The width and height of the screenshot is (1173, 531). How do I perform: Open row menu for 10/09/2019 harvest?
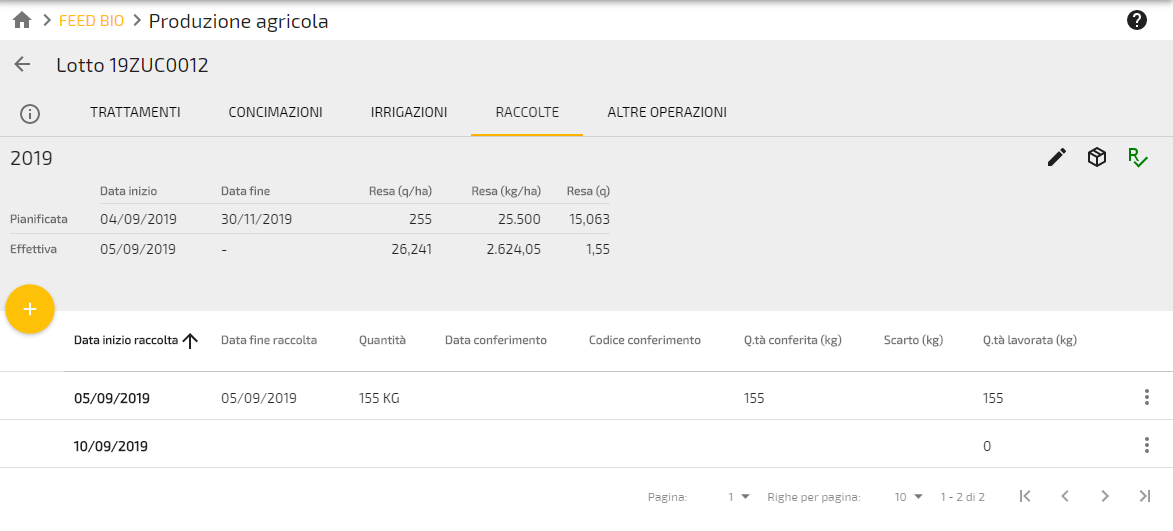point(1146,446)
